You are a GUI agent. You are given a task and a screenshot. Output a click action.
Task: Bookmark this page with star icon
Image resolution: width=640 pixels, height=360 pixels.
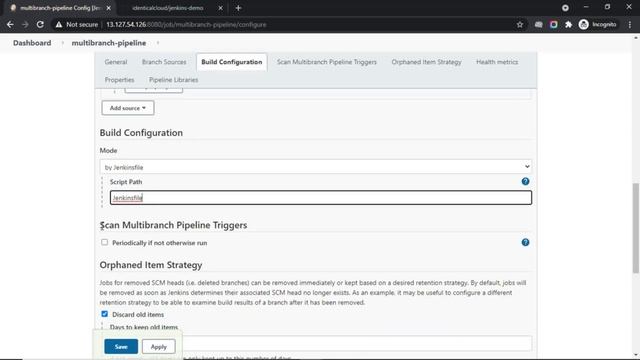(x=520, y=24)
